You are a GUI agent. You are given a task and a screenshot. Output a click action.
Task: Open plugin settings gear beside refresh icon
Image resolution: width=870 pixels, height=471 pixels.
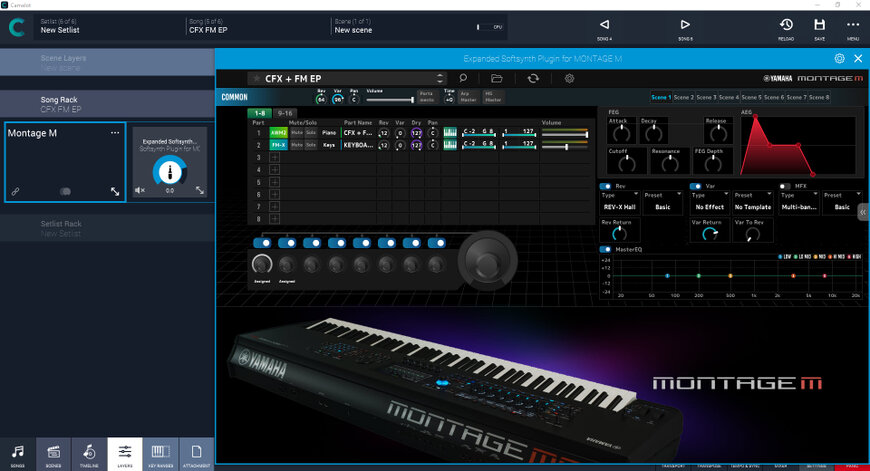(569, 78)
